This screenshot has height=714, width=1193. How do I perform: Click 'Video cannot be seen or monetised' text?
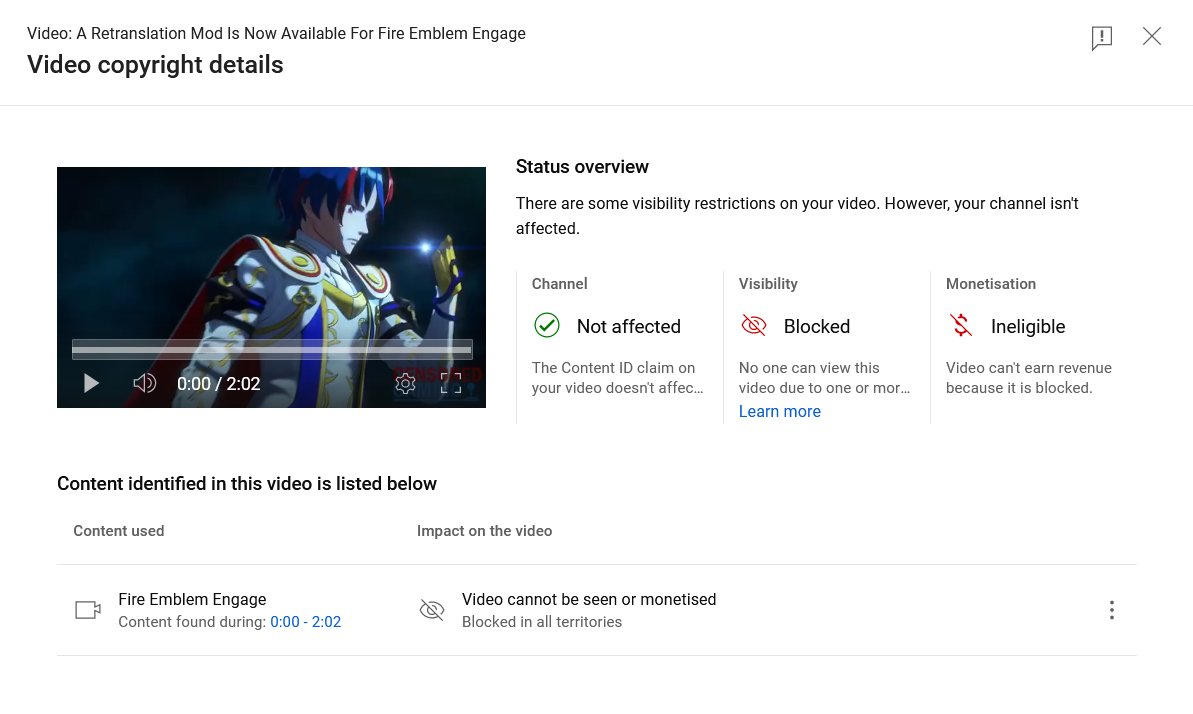589,599
